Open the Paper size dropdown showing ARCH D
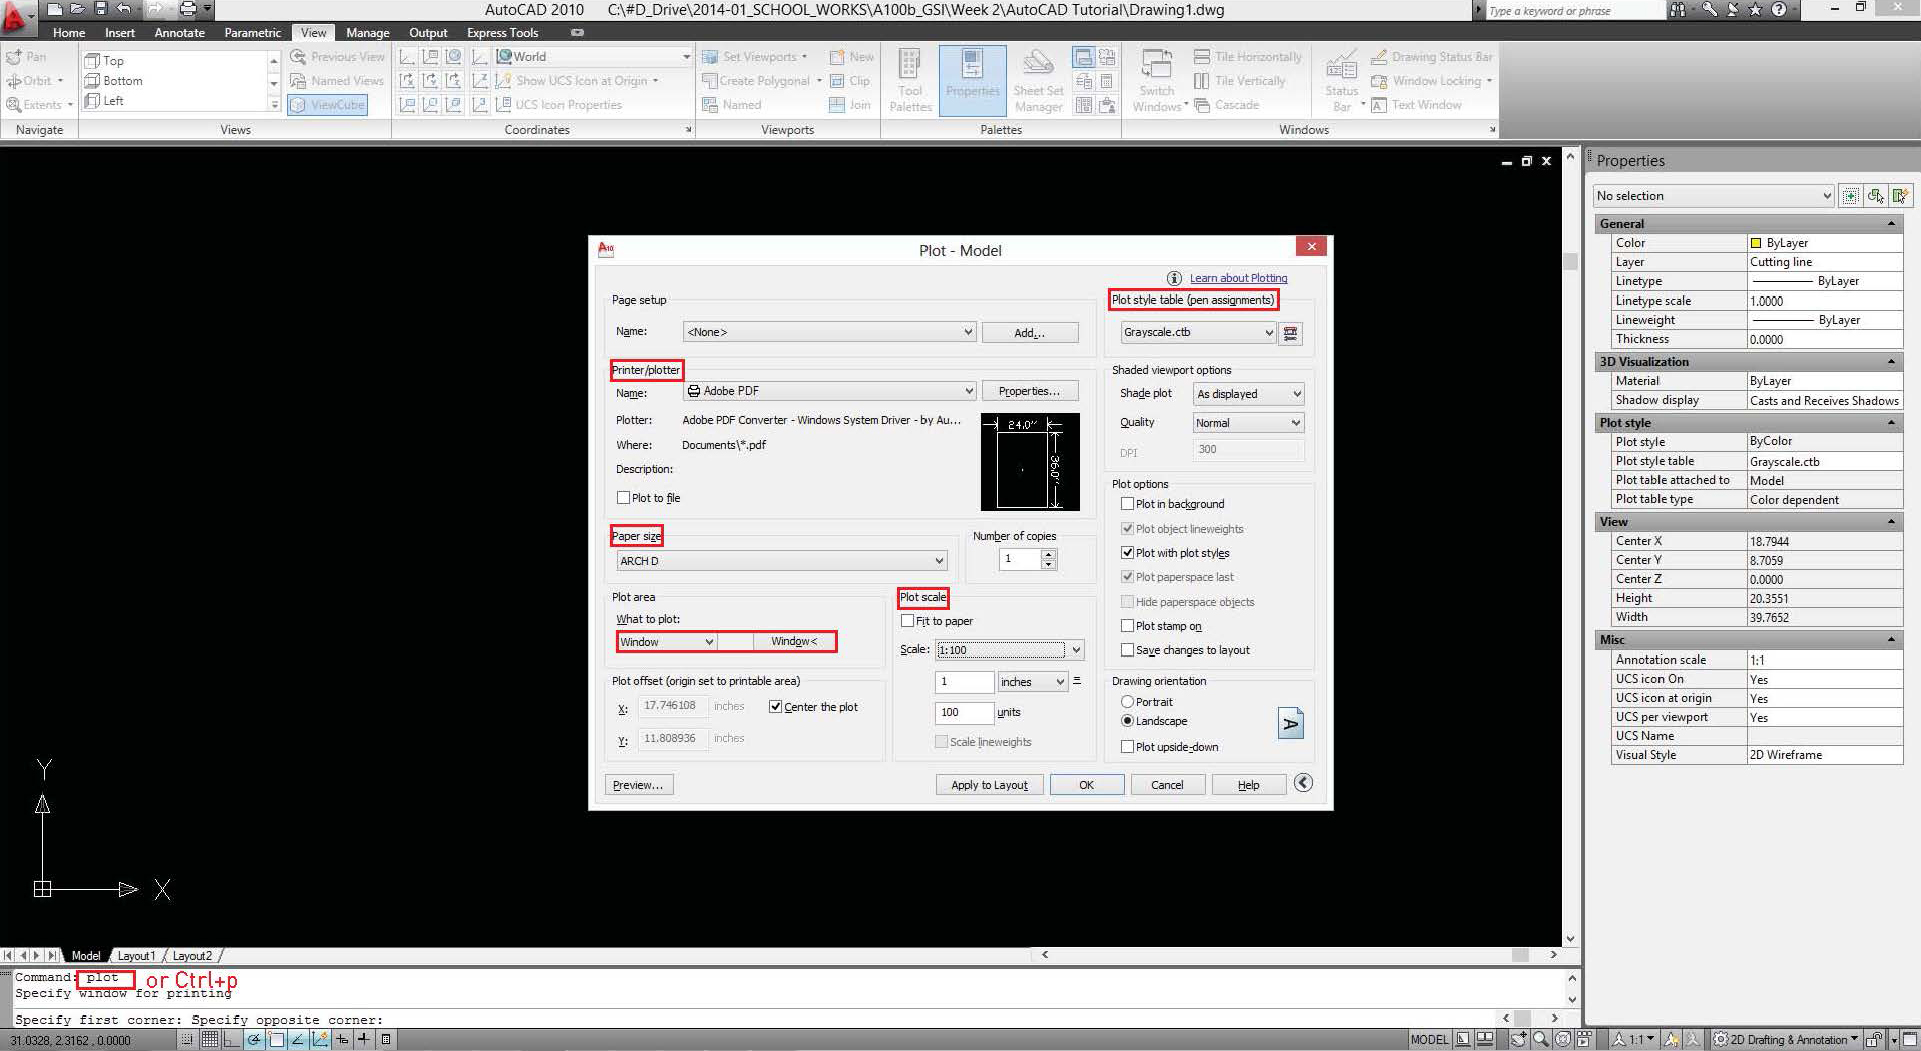The height and width of the screenshot is (1051, 1921). (781, 561)
